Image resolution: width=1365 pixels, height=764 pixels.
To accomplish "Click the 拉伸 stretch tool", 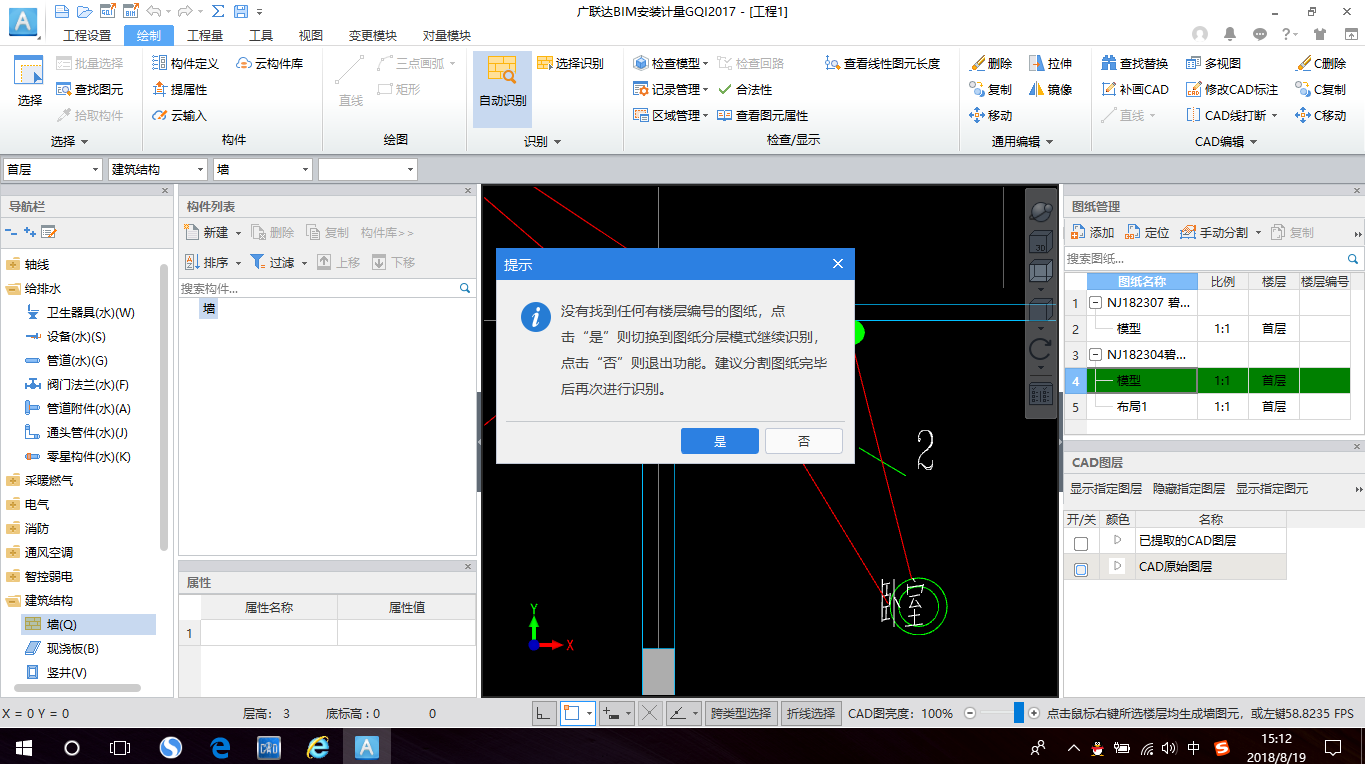I will click(1051, 63).
